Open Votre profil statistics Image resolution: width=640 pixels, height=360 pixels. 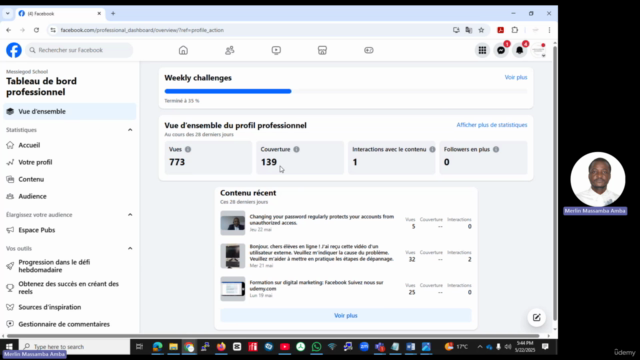(x=35, y=162)
